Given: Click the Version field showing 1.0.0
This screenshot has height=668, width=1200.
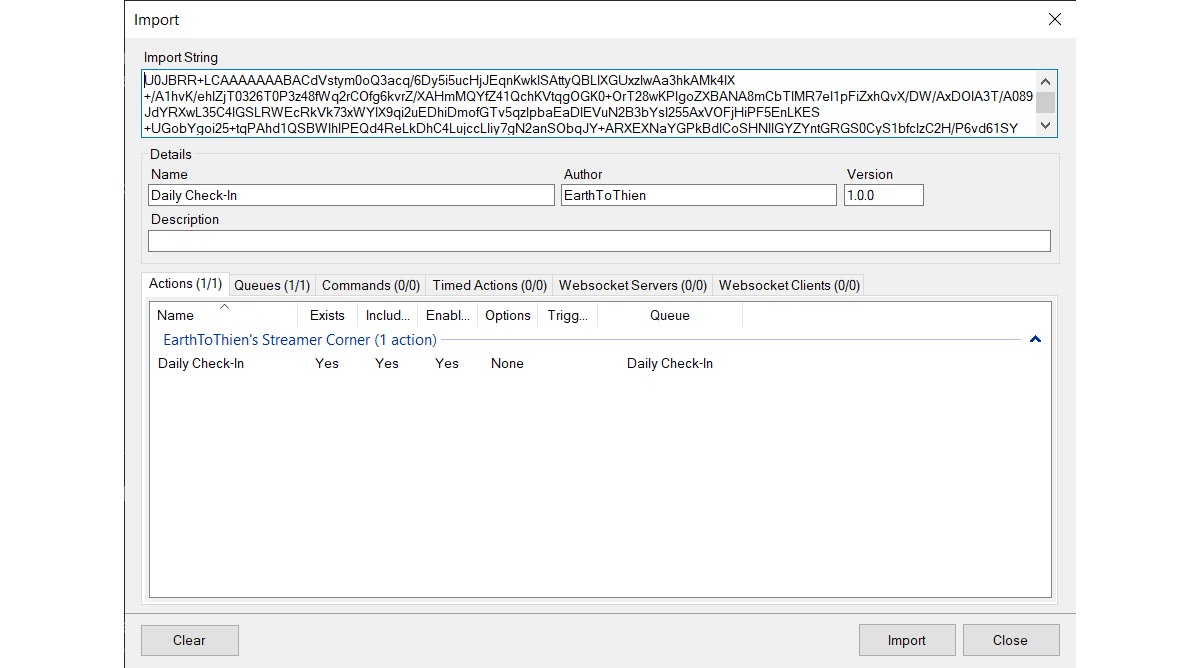Looking at the screenshot, I should [883, 195].
